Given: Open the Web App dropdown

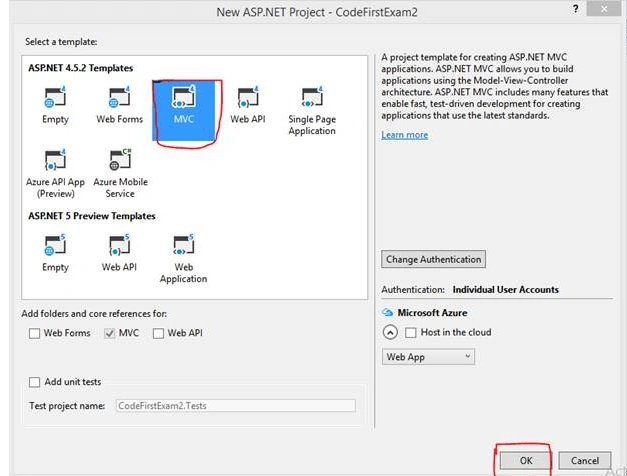Looking at the screenshot, I should point(428,357).
